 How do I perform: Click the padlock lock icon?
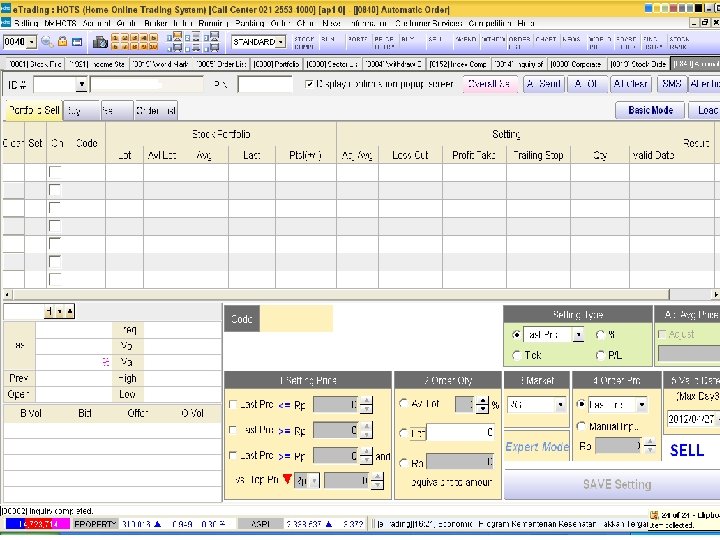tap(62, 42)
